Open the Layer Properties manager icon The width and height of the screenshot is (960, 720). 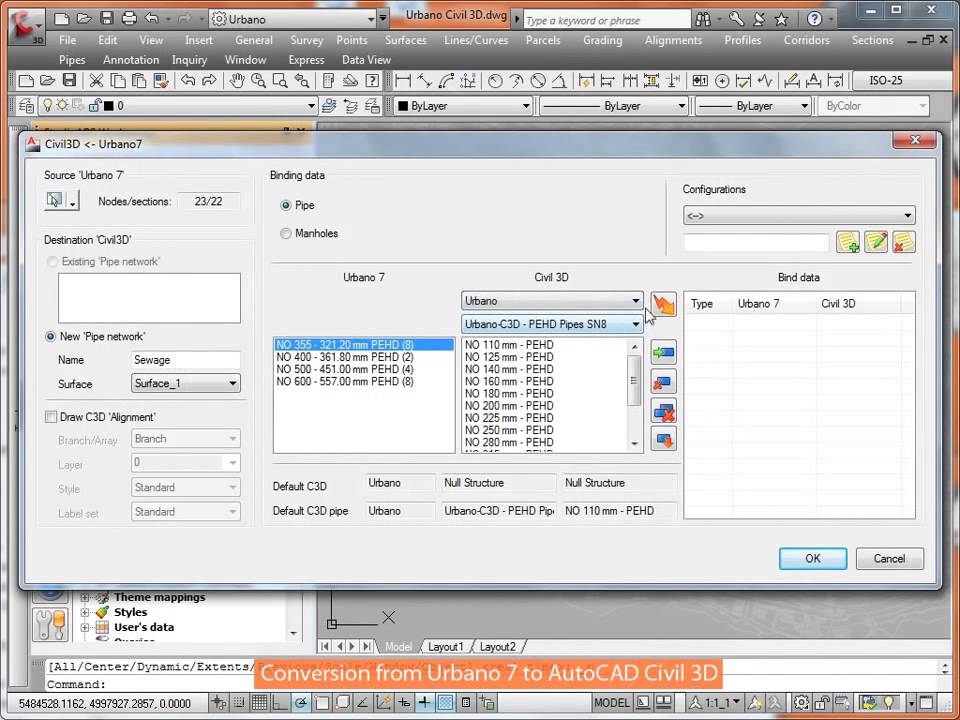point(26,106)
